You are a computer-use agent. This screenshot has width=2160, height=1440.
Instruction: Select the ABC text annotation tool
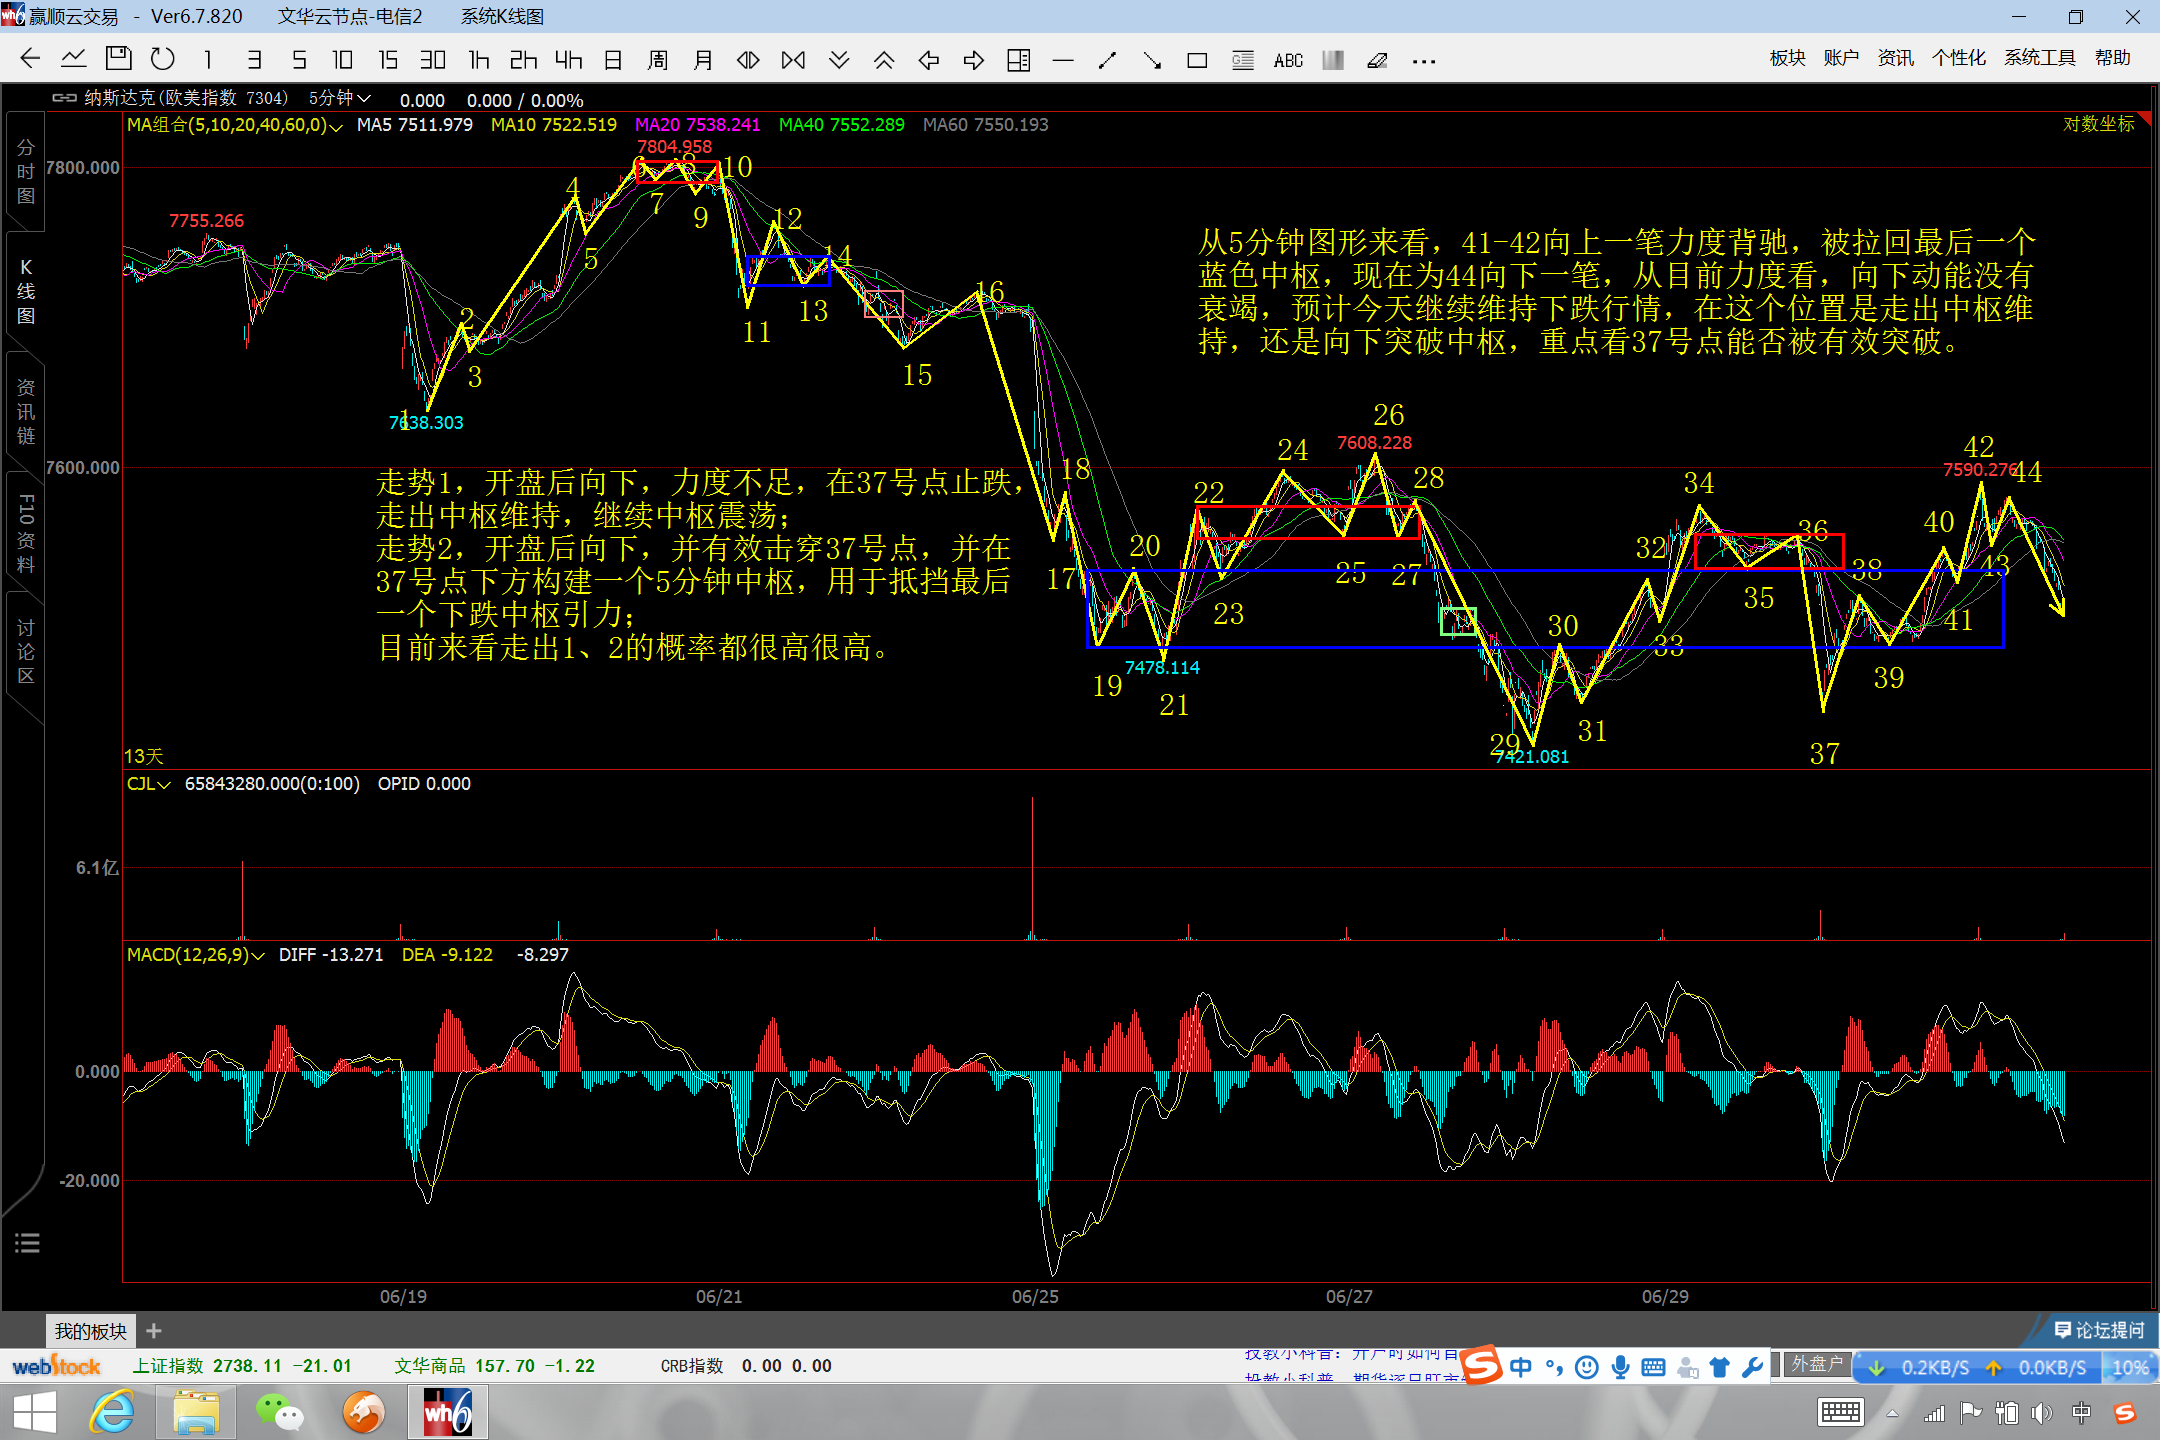tap(1288, 61)
